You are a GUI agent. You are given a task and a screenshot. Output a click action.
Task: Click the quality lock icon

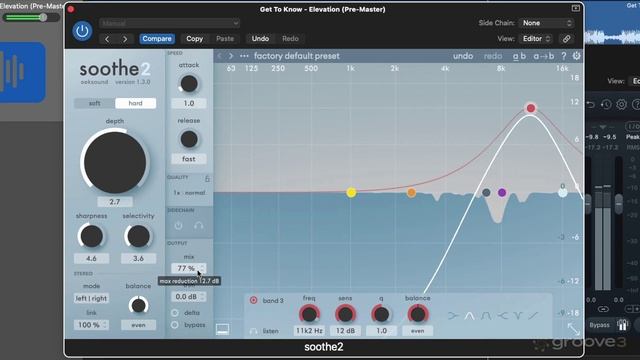click(x=207, y=178)
